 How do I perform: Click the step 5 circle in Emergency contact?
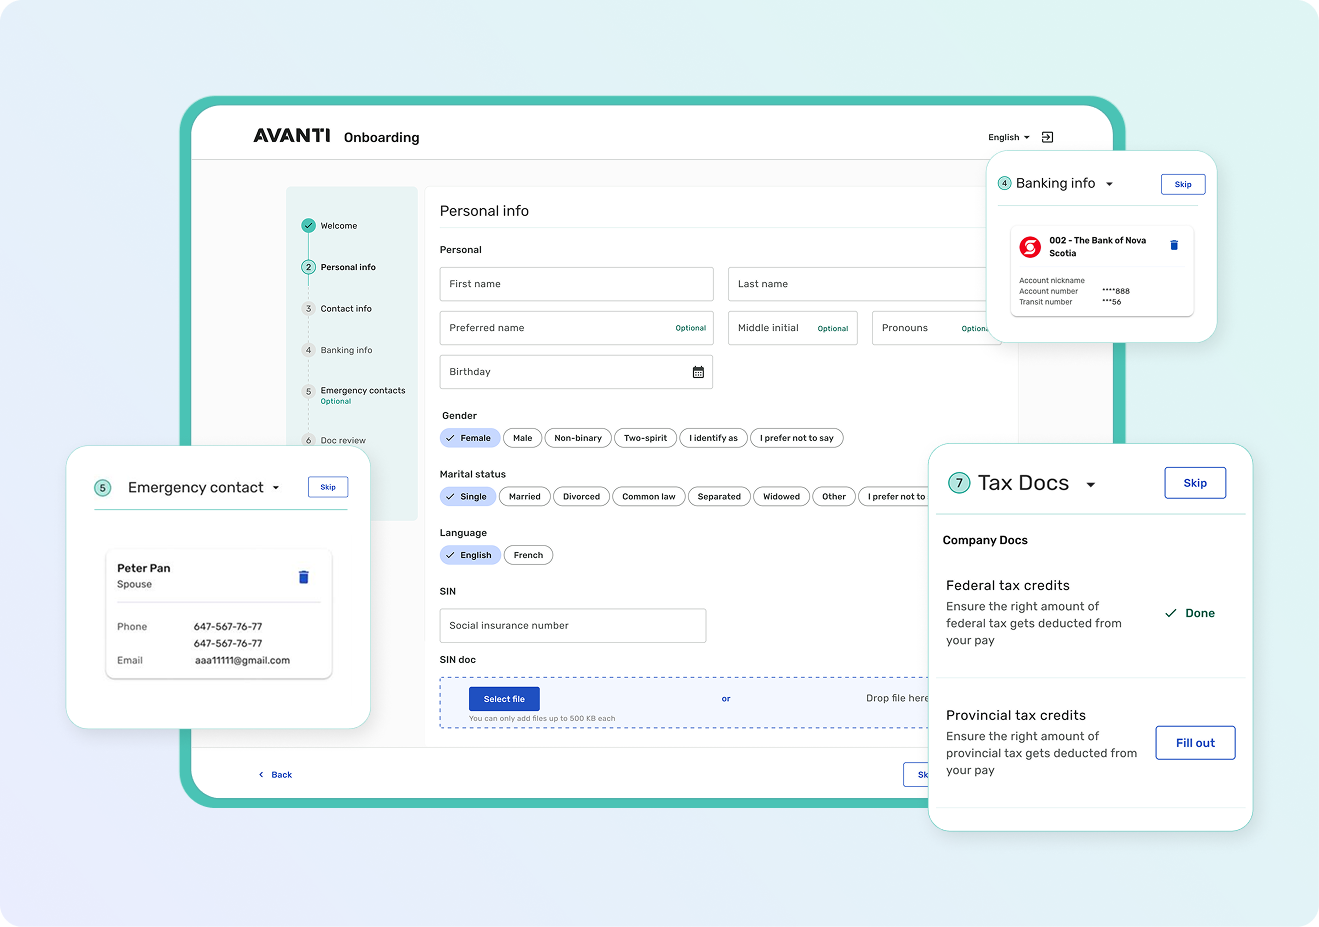coord(102,487)
